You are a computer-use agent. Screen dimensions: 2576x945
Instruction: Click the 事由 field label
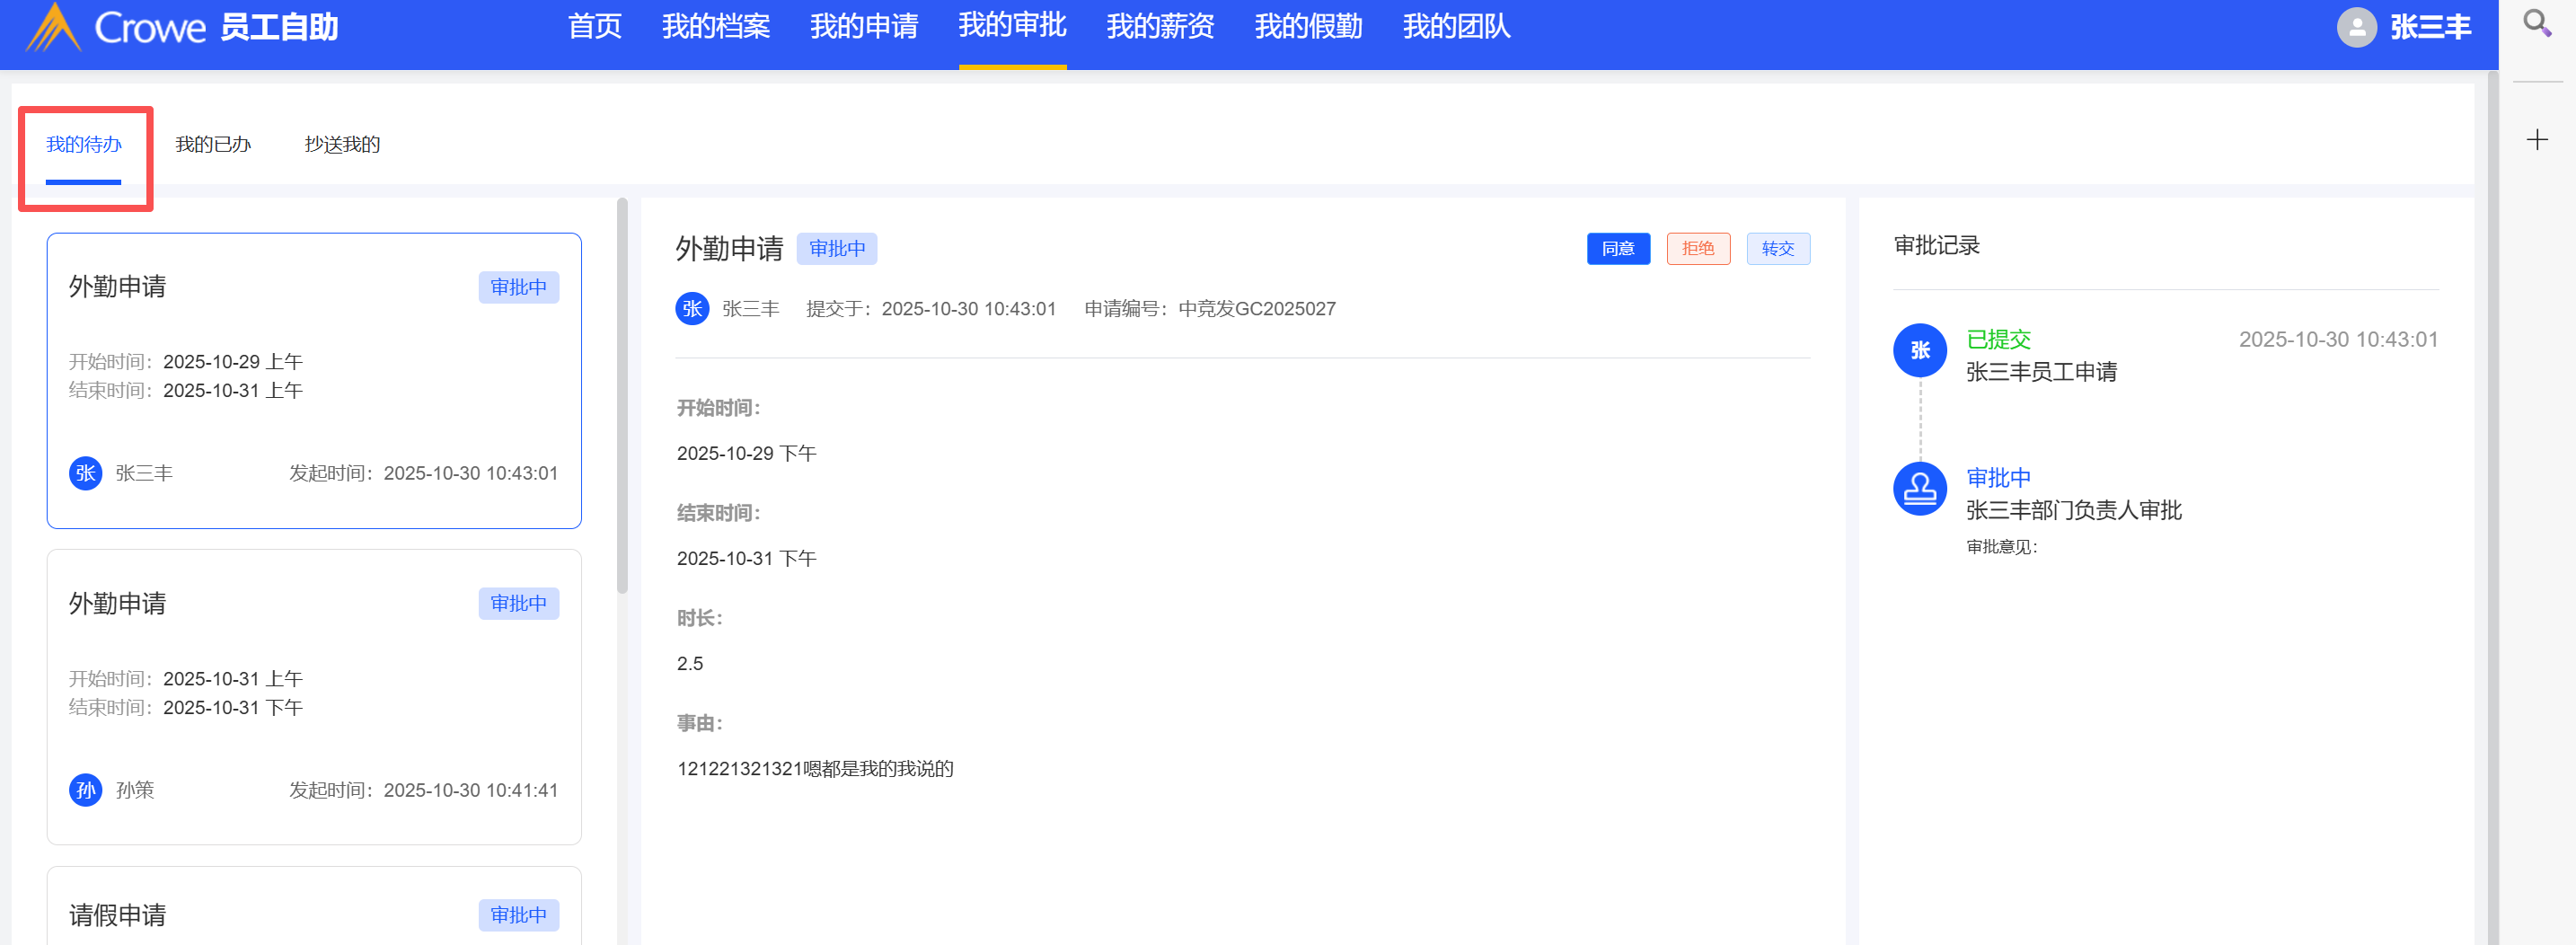point(700,723)
